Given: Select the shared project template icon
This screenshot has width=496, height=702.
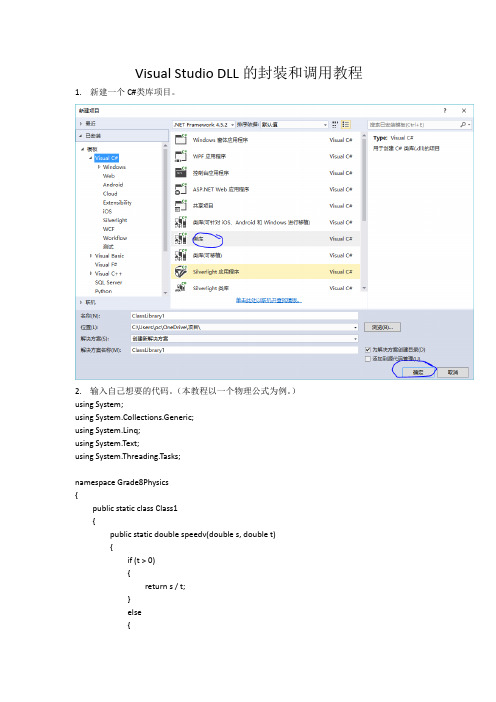Looking at the screenshot, I should click(180, 205).
